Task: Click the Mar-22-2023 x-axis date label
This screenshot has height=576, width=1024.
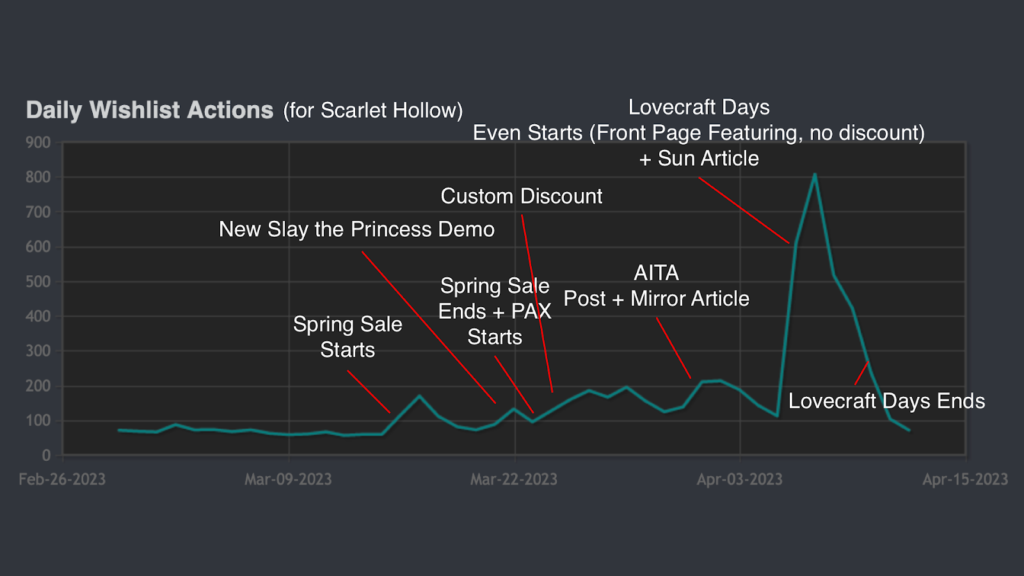Action: point(514,479)
